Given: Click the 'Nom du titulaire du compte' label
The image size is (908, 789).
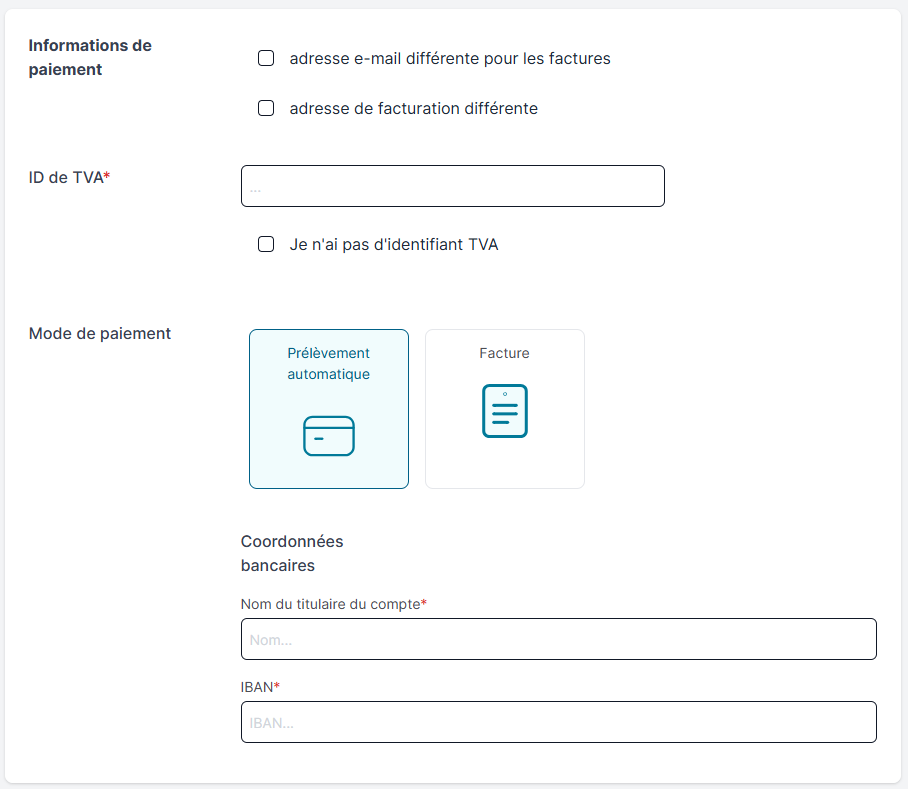Looking at the screenshot, I should point(334,604).
